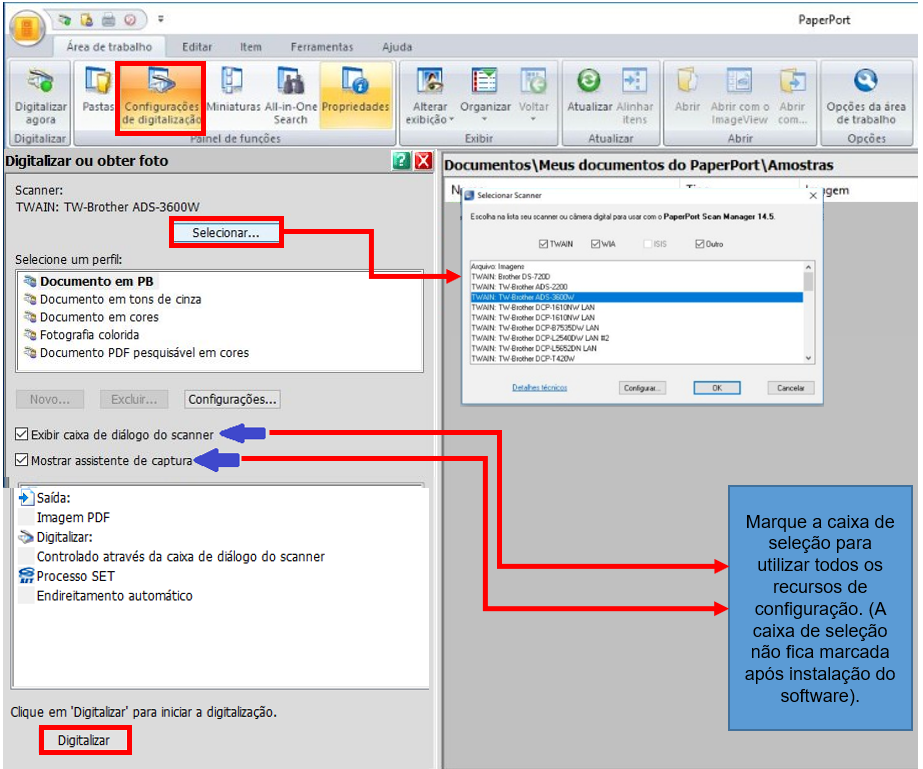Confirm with OK in Selecionar Scanner
Viewport: 923px width, 769px height.
717,388
